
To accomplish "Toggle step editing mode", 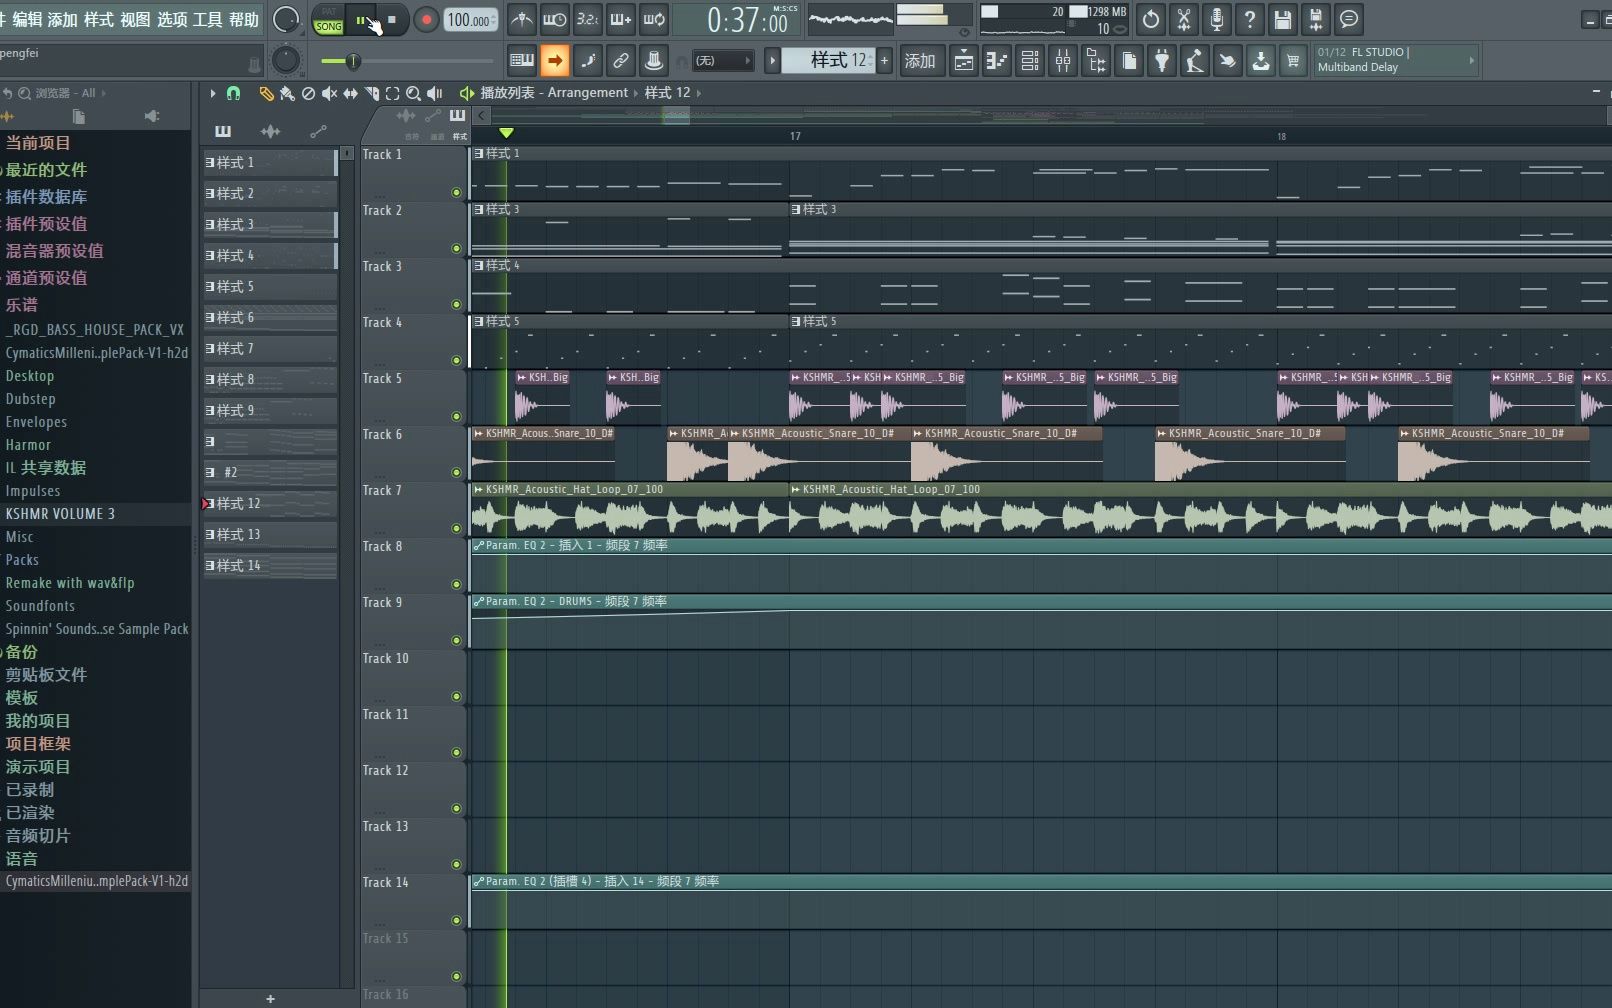I will coord(588,61).
